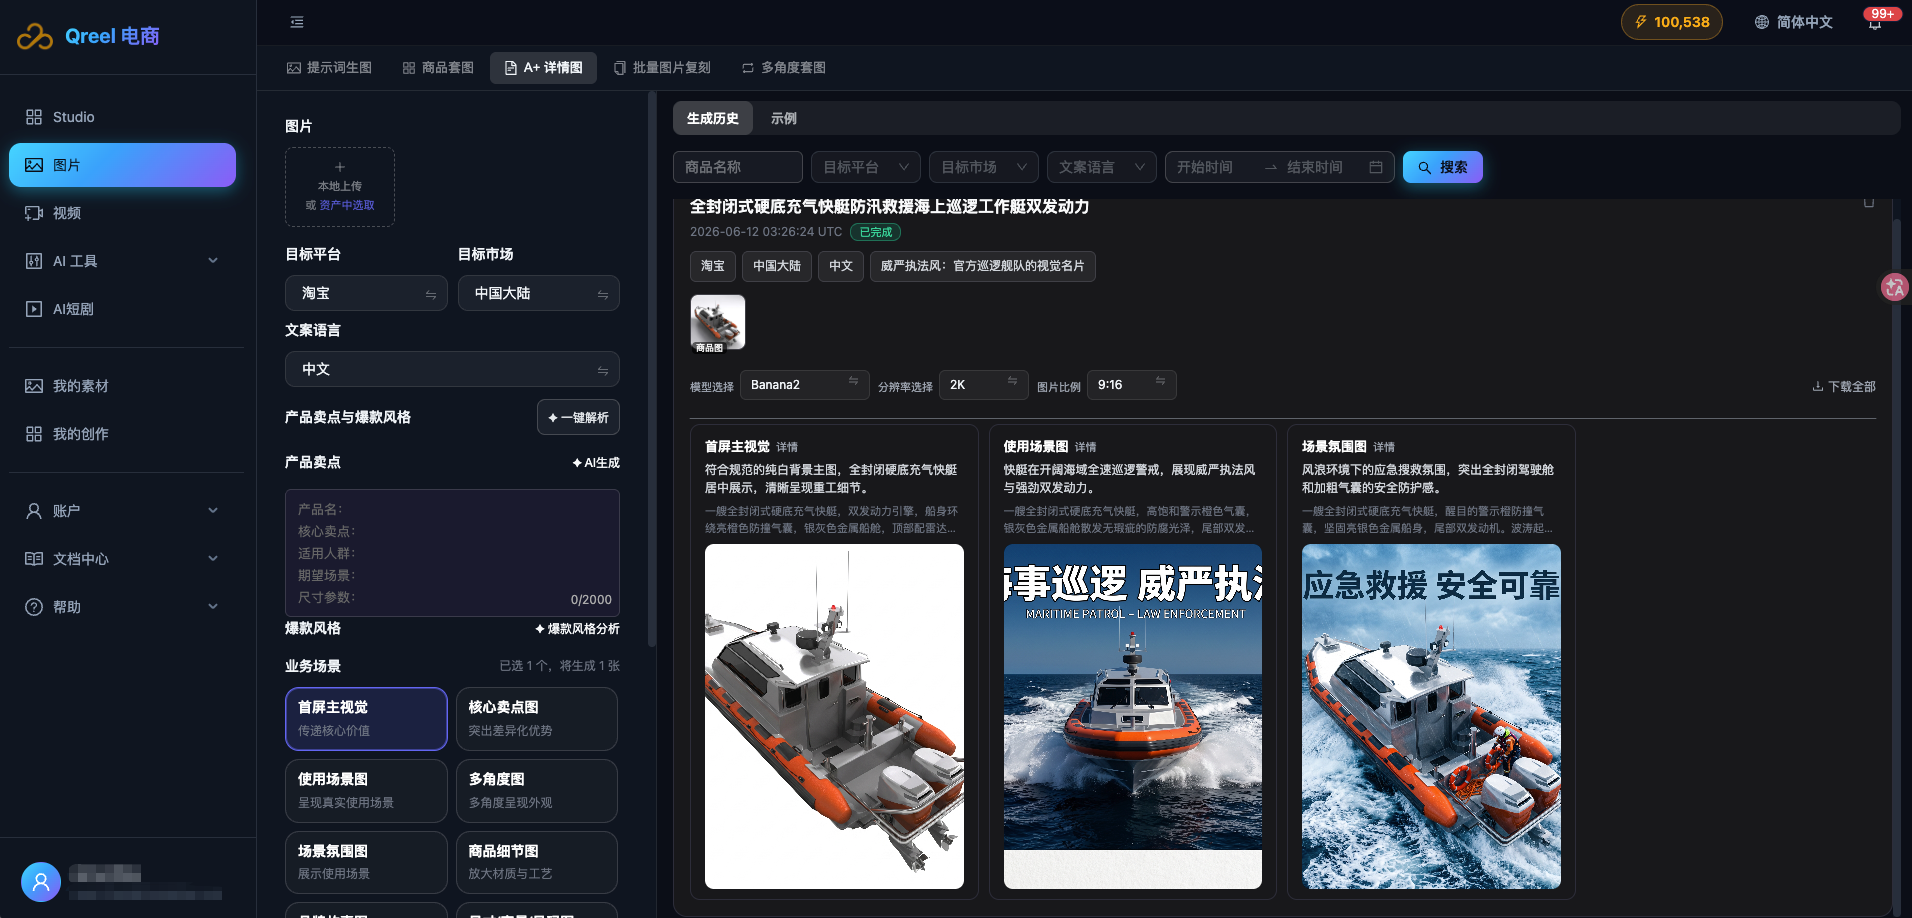Select the 首屏主视觉 scene option
1912x918 pixels.
[366, 719]
